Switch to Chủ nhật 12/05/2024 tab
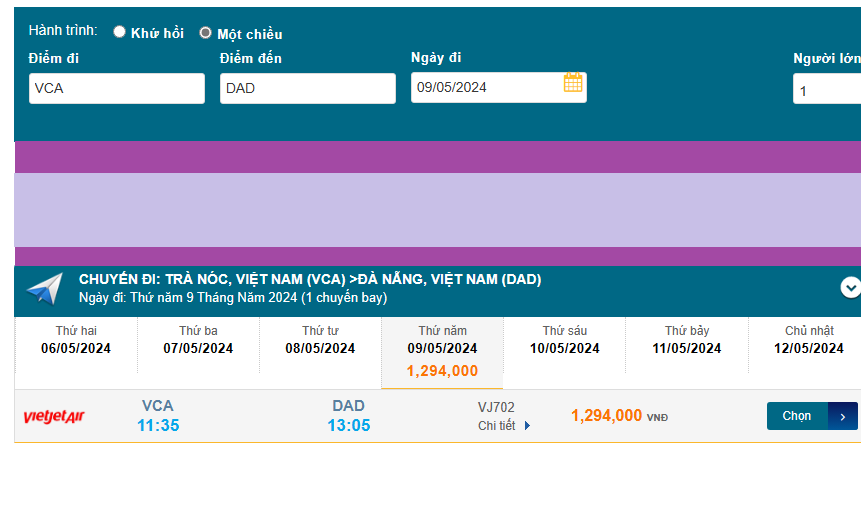Screen dimensions: 861x528 click(808, 341)
